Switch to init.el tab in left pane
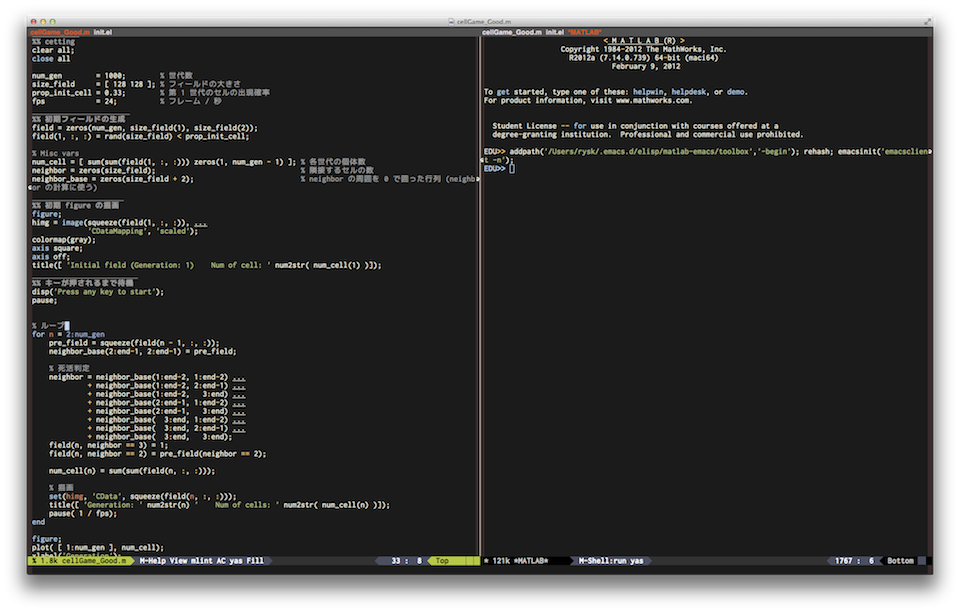The width and height of the screenshot is (960, 612). click(x=103, y=32)
